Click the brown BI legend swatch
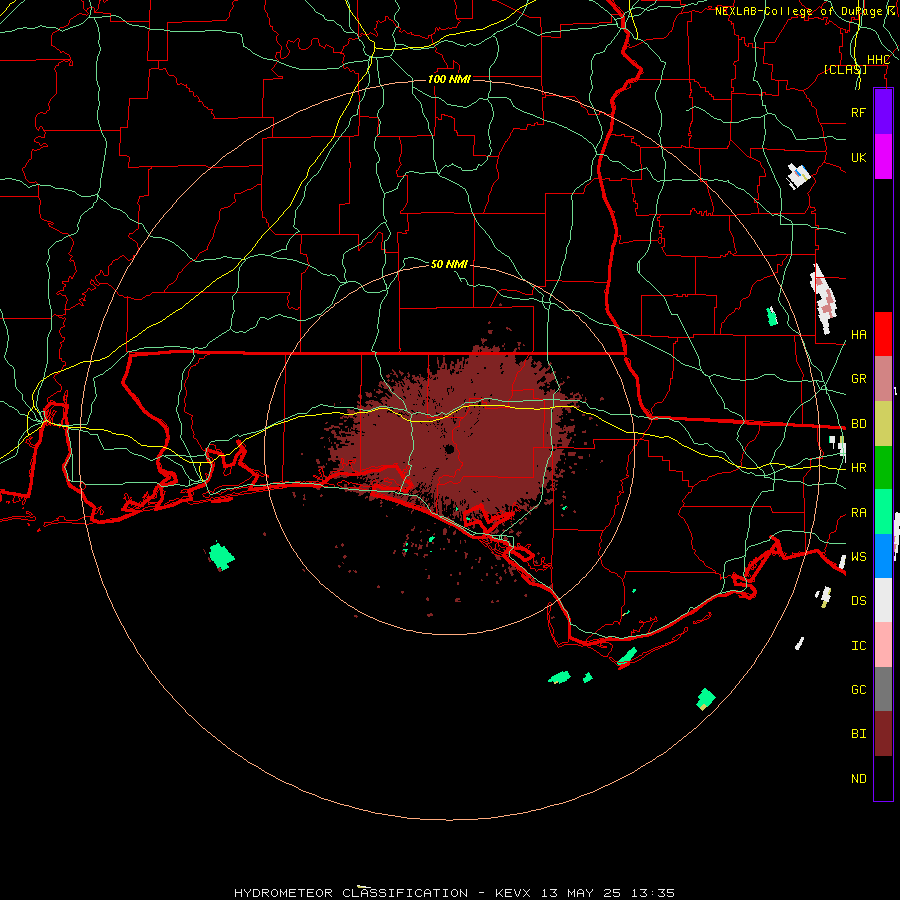Image resolution: width=900 pixels, height=900 pixels. click(883, 734)
